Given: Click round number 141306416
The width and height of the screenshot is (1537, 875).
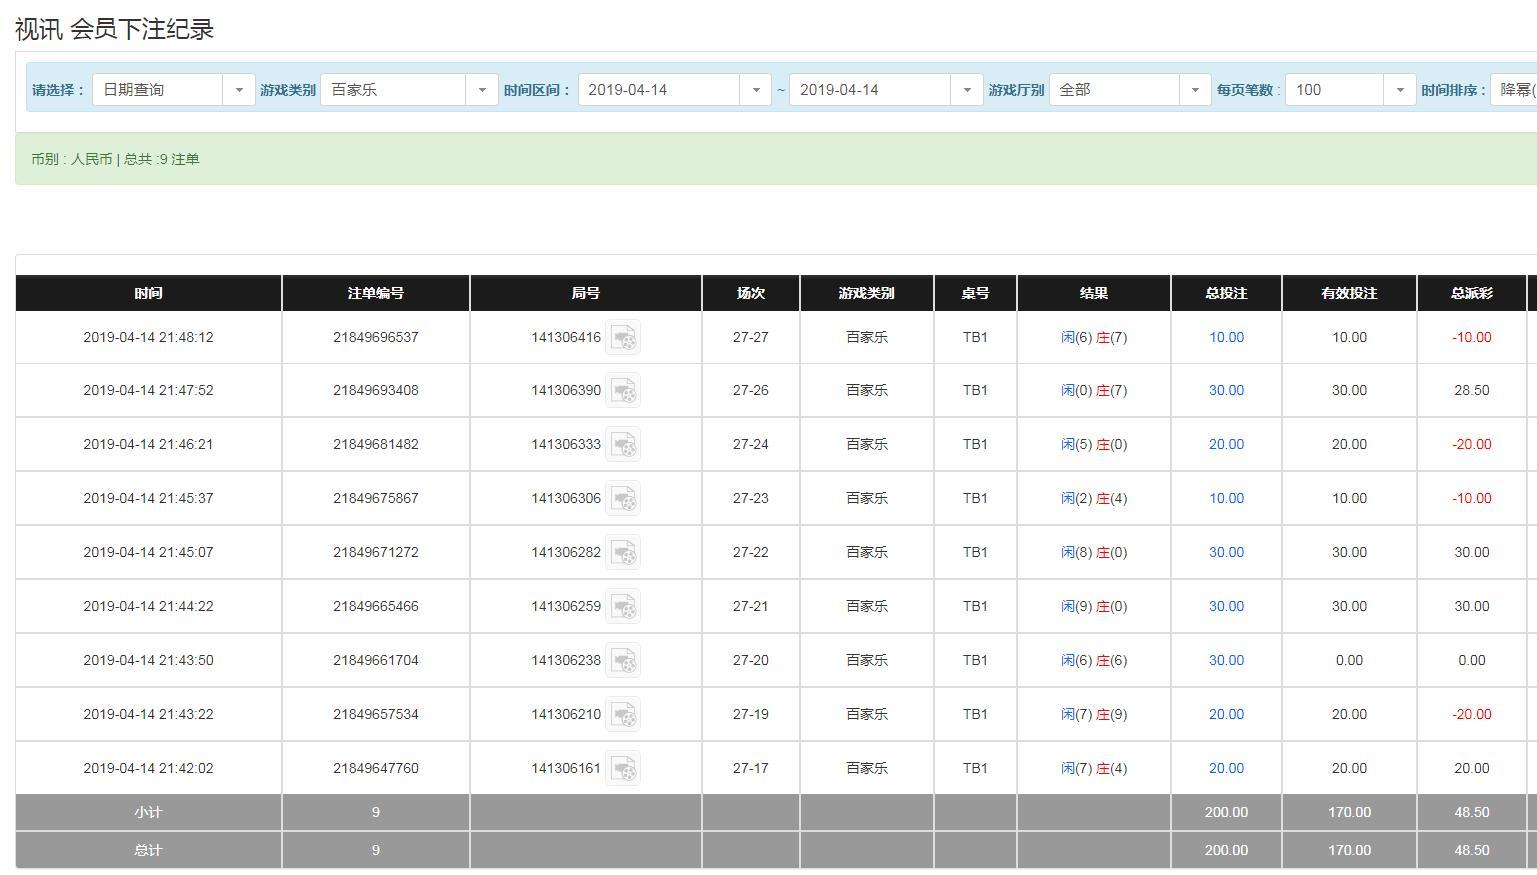Looking at the screenshot, I should [x=566, y=337].
